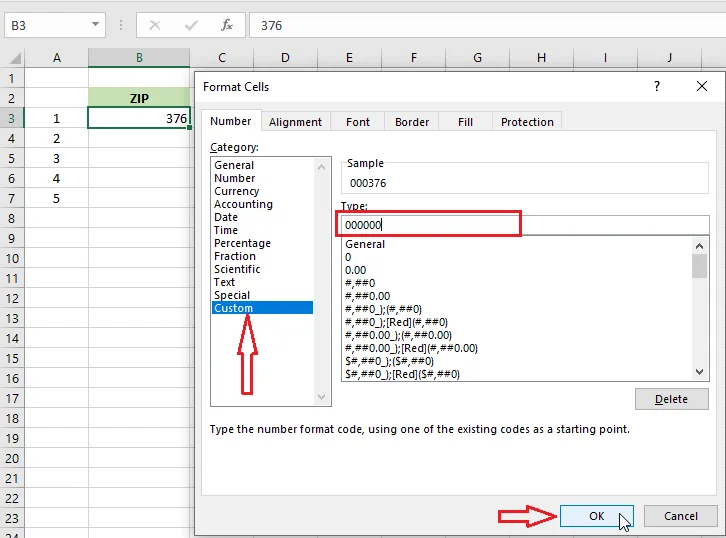Screen dimensions: 726x538
Task: Select column B header
Action: point(139,57)
